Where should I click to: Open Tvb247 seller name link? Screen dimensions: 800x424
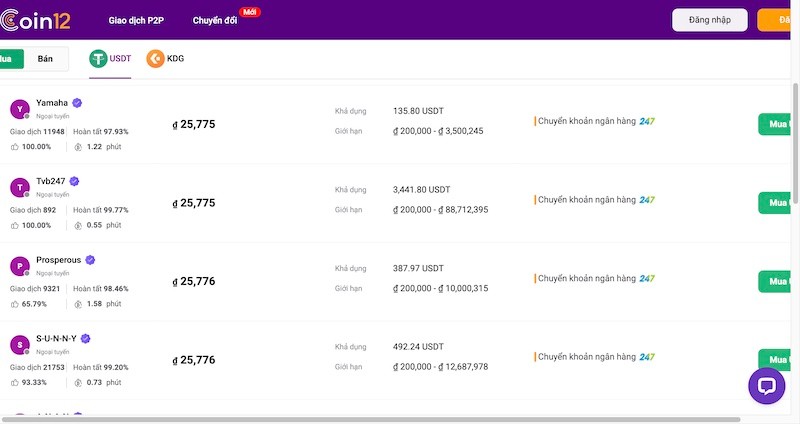(51, 181)
